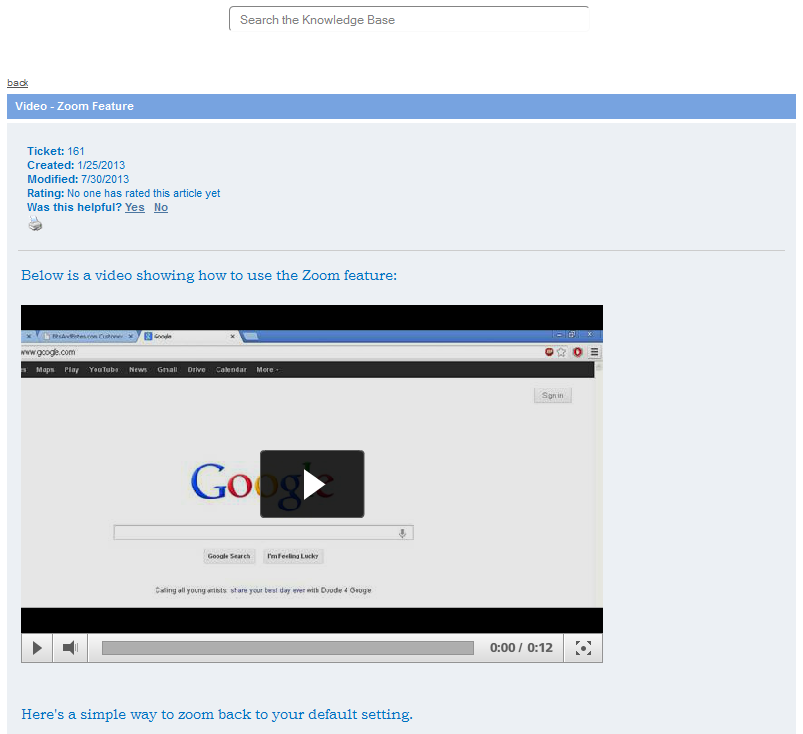The image size is (803, 734).
Task: Open the video in fullscreen mode
Action: pyautogui.click(x=583, y=648)
